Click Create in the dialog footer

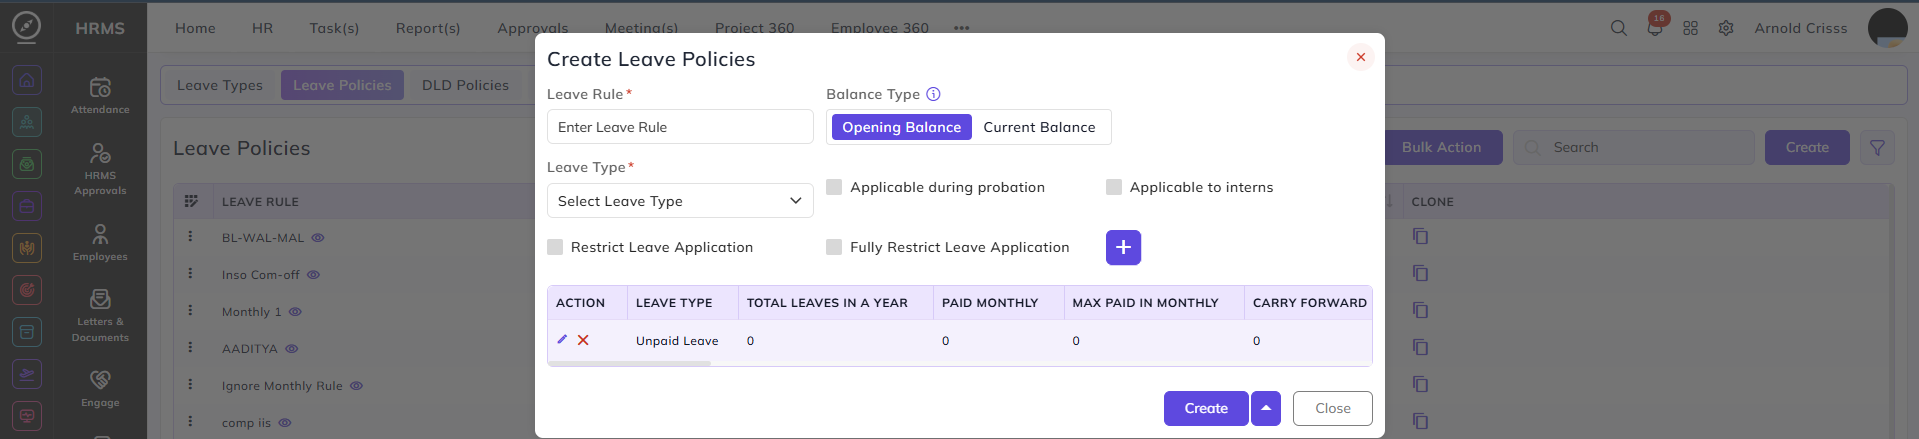1206,408
